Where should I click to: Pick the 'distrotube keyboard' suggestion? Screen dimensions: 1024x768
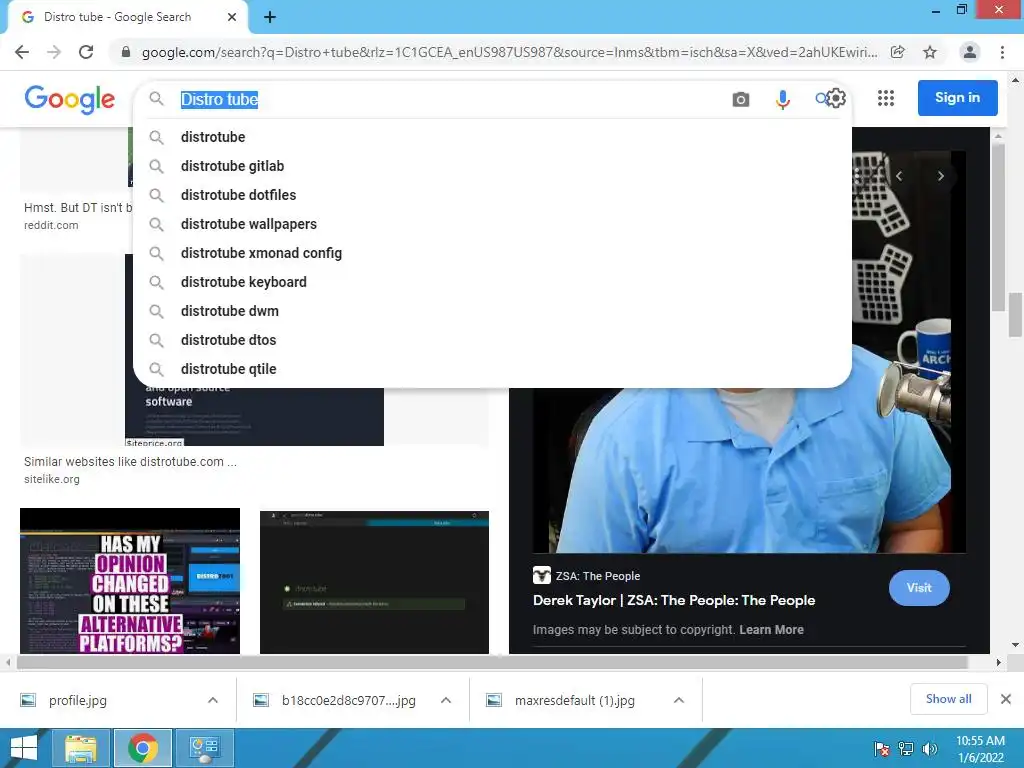492,282
